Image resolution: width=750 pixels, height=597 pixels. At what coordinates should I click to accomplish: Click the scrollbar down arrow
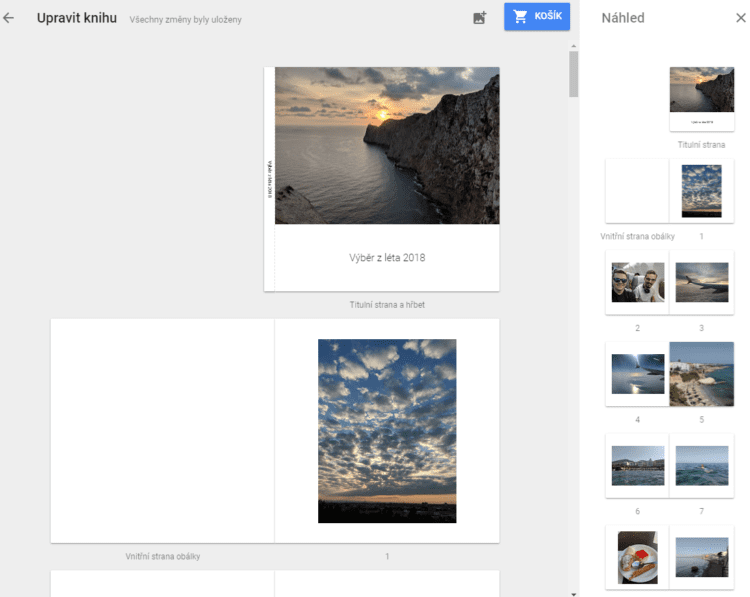574,594
